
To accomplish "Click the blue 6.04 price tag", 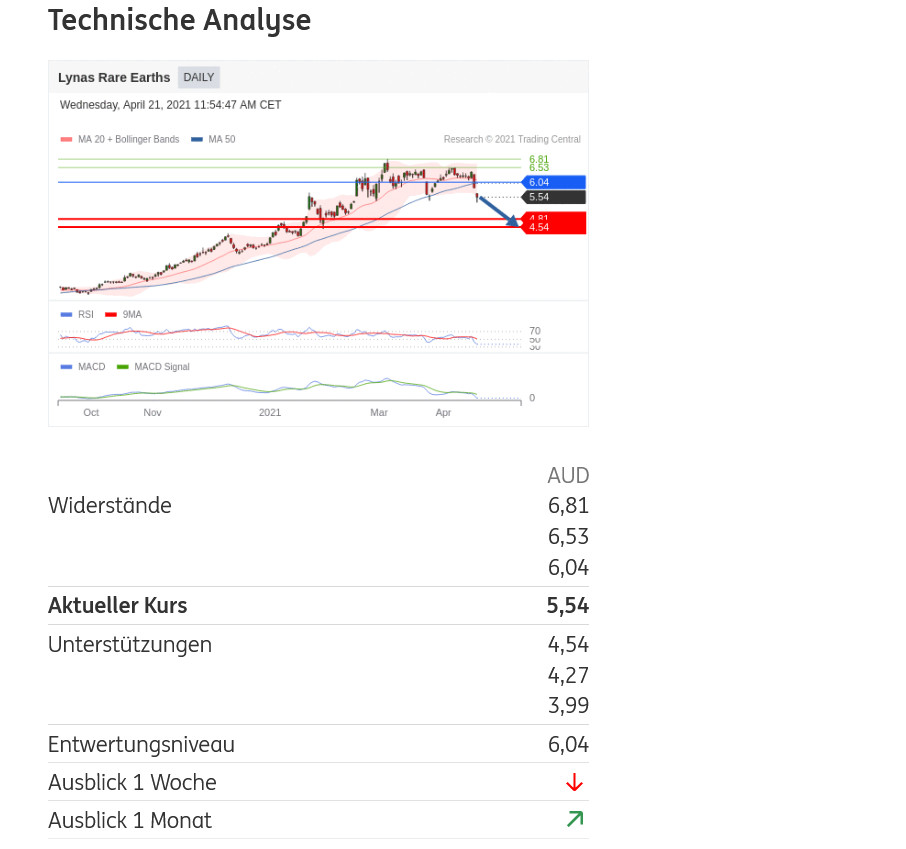I will pos(553,182).
